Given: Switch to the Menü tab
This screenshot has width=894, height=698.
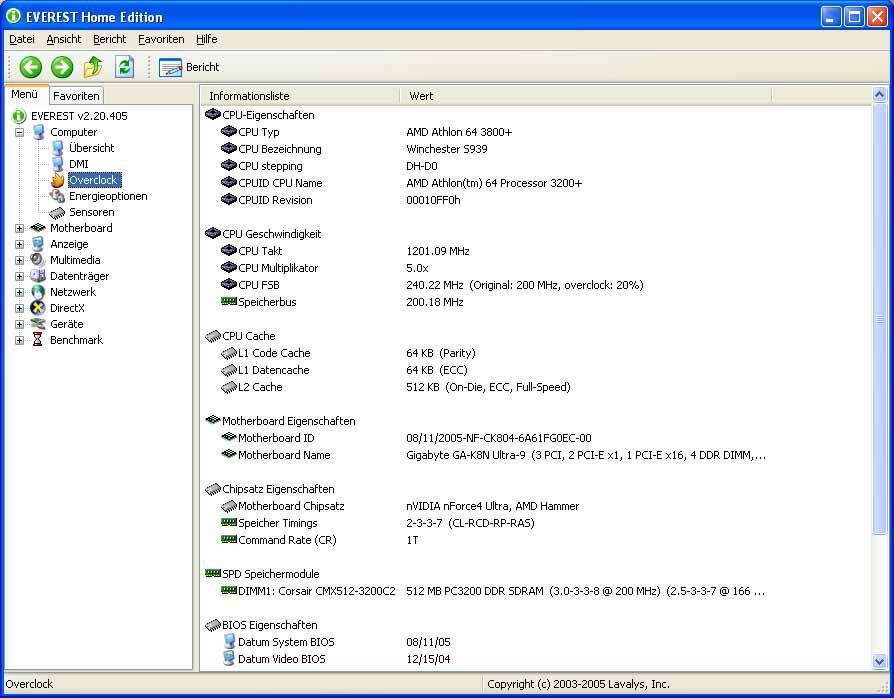Looking at the screenshot, I should pos(25,94).
